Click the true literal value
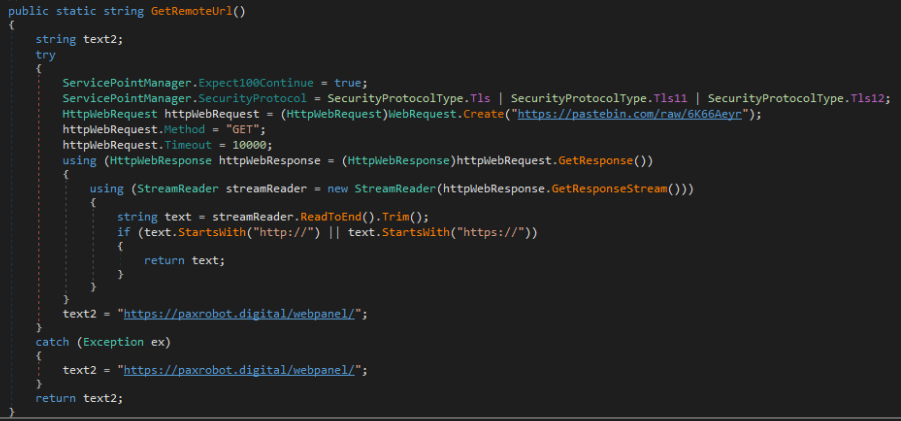 [348, 82]
